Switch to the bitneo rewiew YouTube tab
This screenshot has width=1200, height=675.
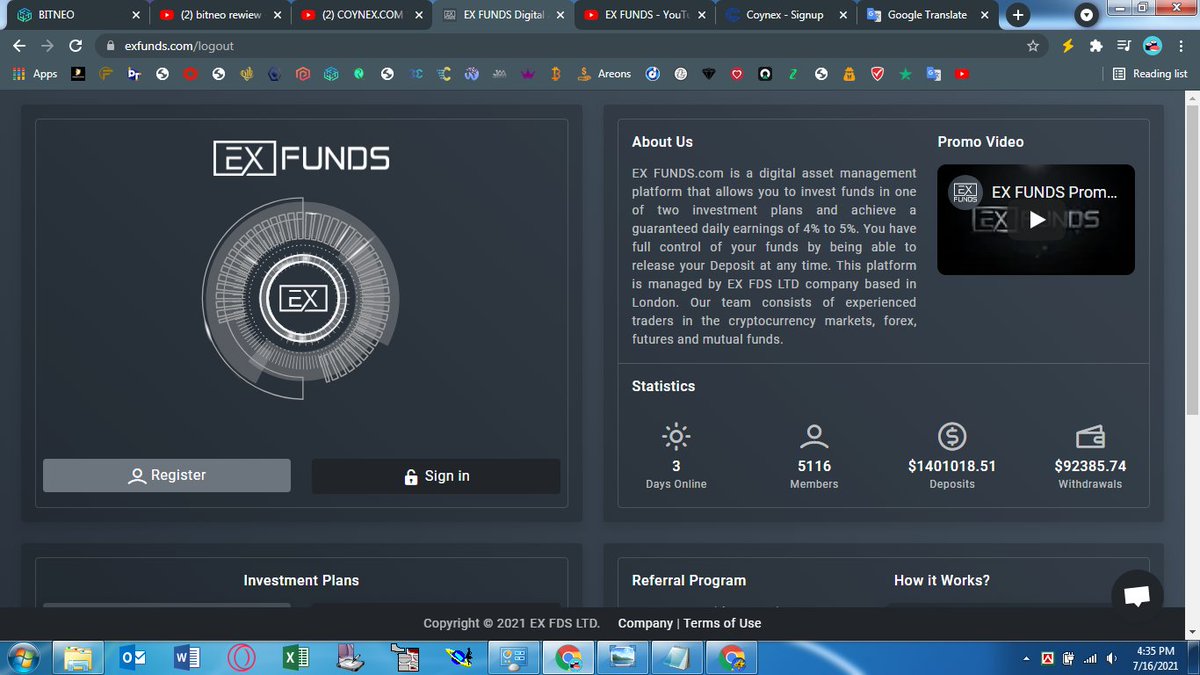pyautogui.click(x=221, y=15)
